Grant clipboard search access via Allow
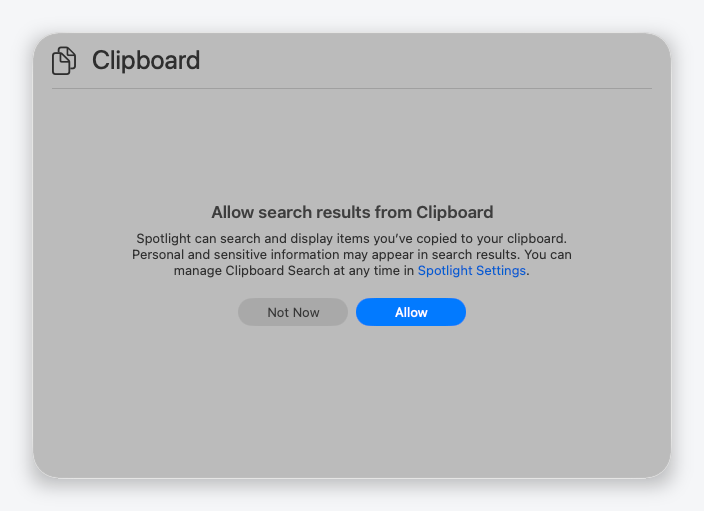 (x=411, y=312)
